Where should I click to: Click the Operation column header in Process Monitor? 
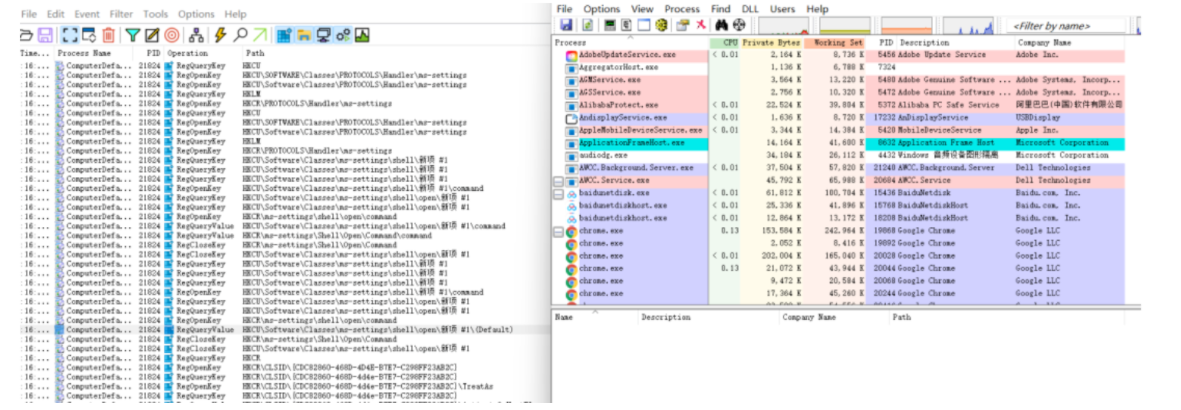(201, 54)
